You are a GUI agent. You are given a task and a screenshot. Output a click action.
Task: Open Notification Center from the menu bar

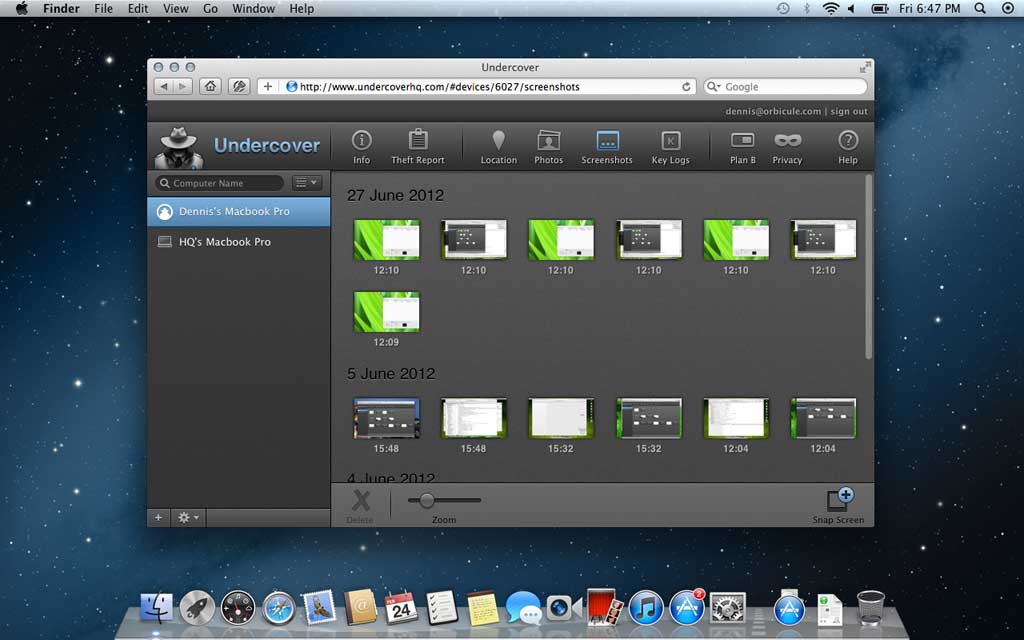(x=1008, y=8)
